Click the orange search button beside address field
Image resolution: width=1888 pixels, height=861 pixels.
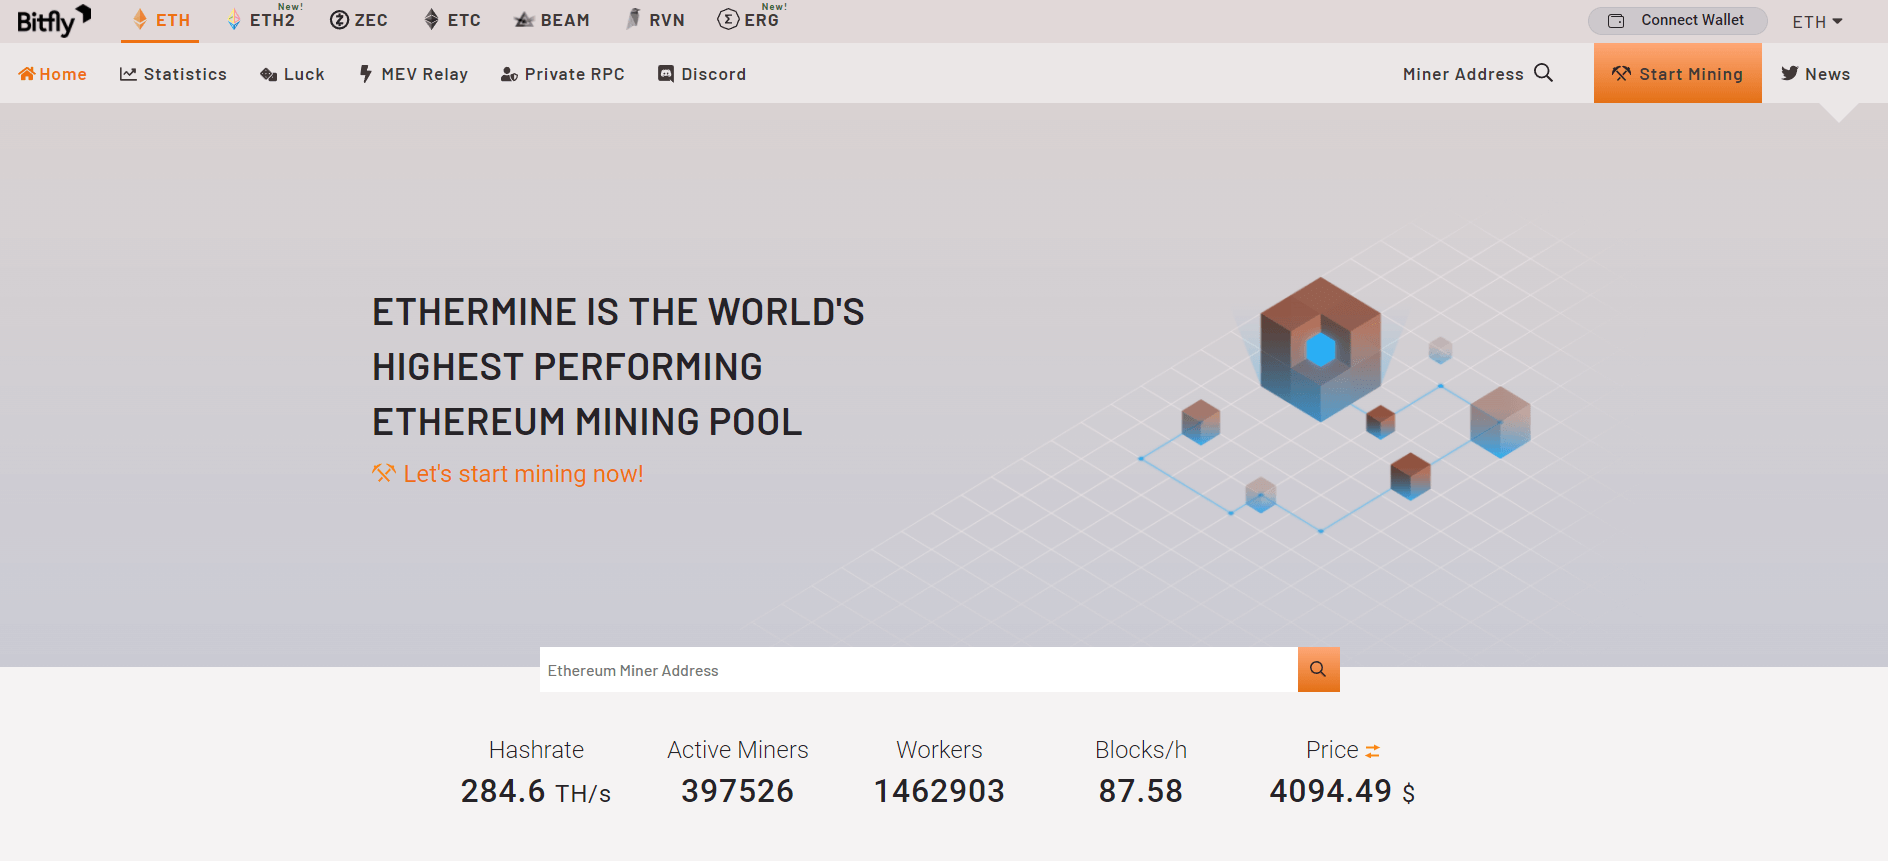pos(1319,670)
